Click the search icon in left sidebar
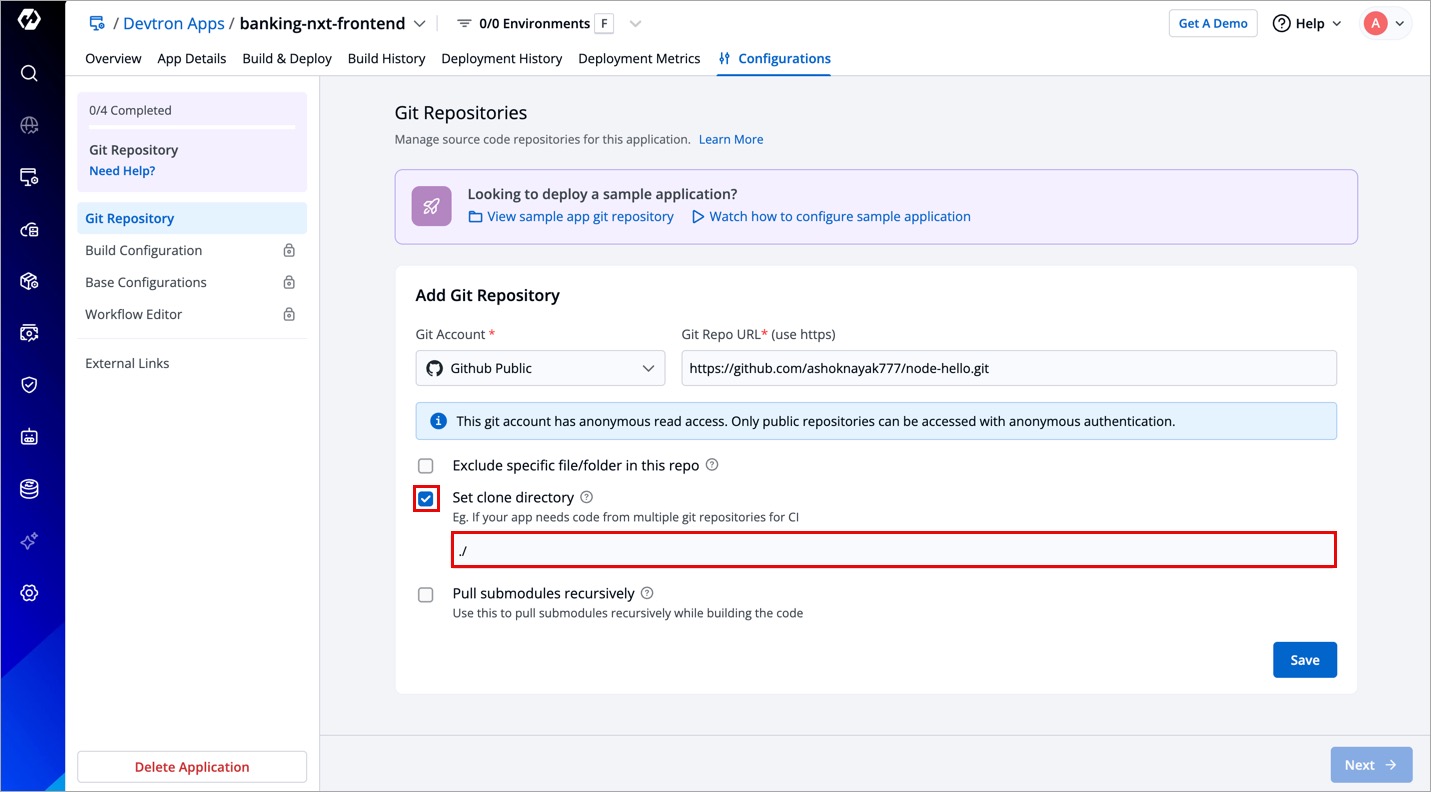Viewport: 1431px width, 792px height. pos(29,73)
